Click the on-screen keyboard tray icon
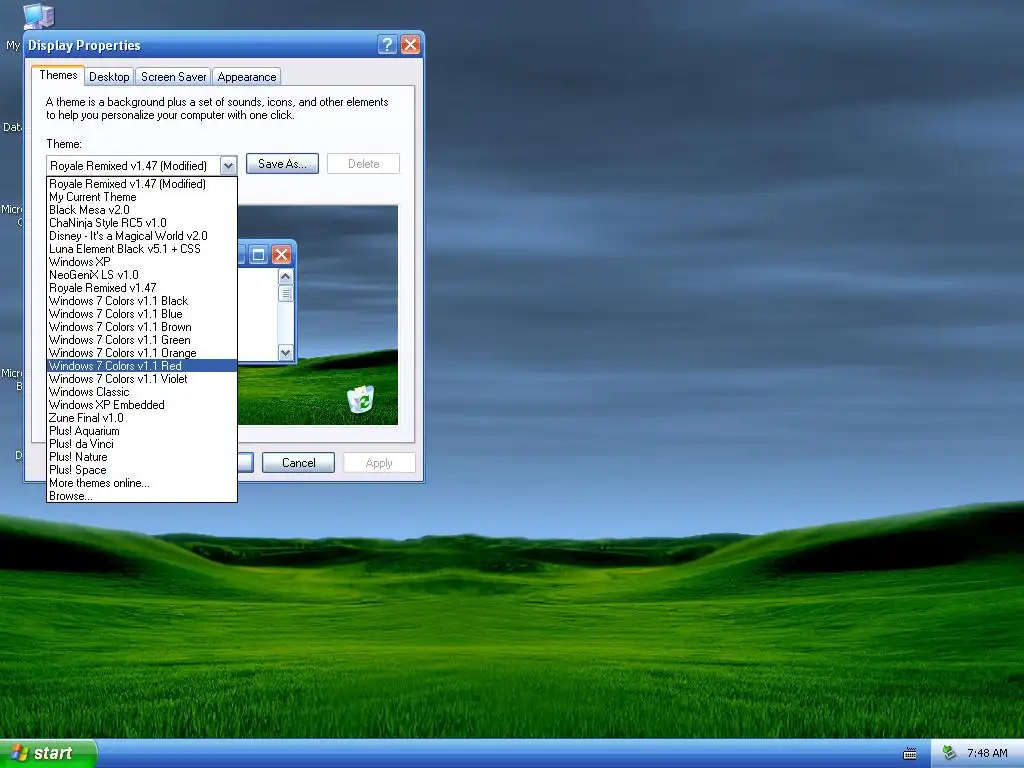This screenshot has height=768, width=1024. click(x=909, y=754)
